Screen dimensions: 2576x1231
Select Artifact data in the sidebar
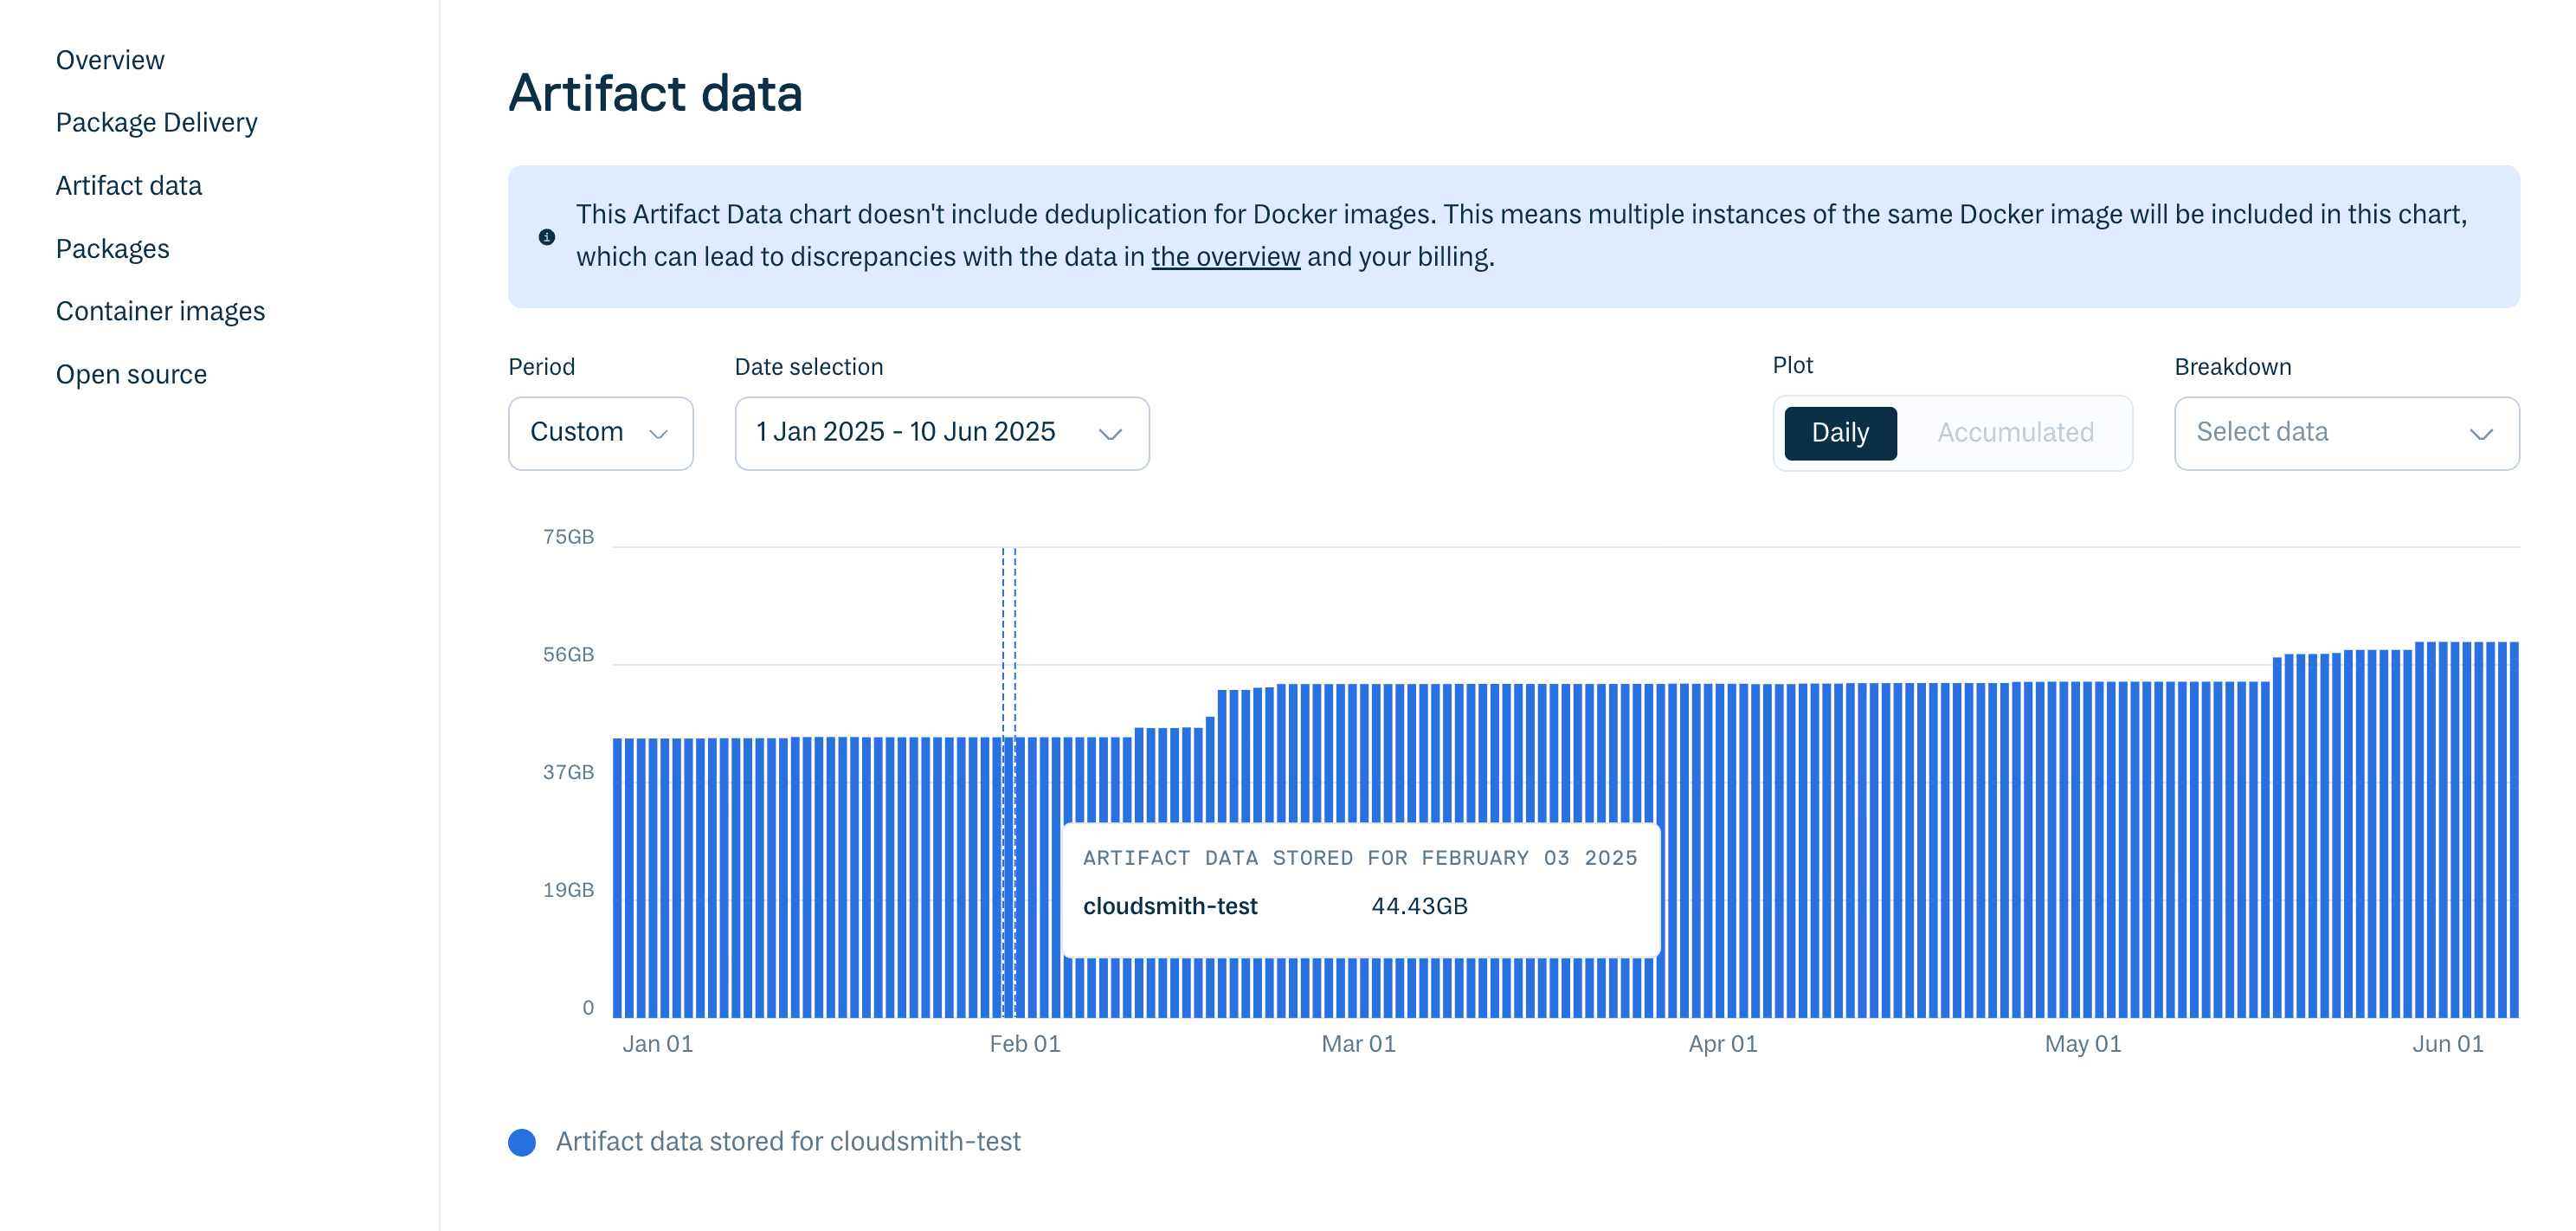click(x=129, y=185)
